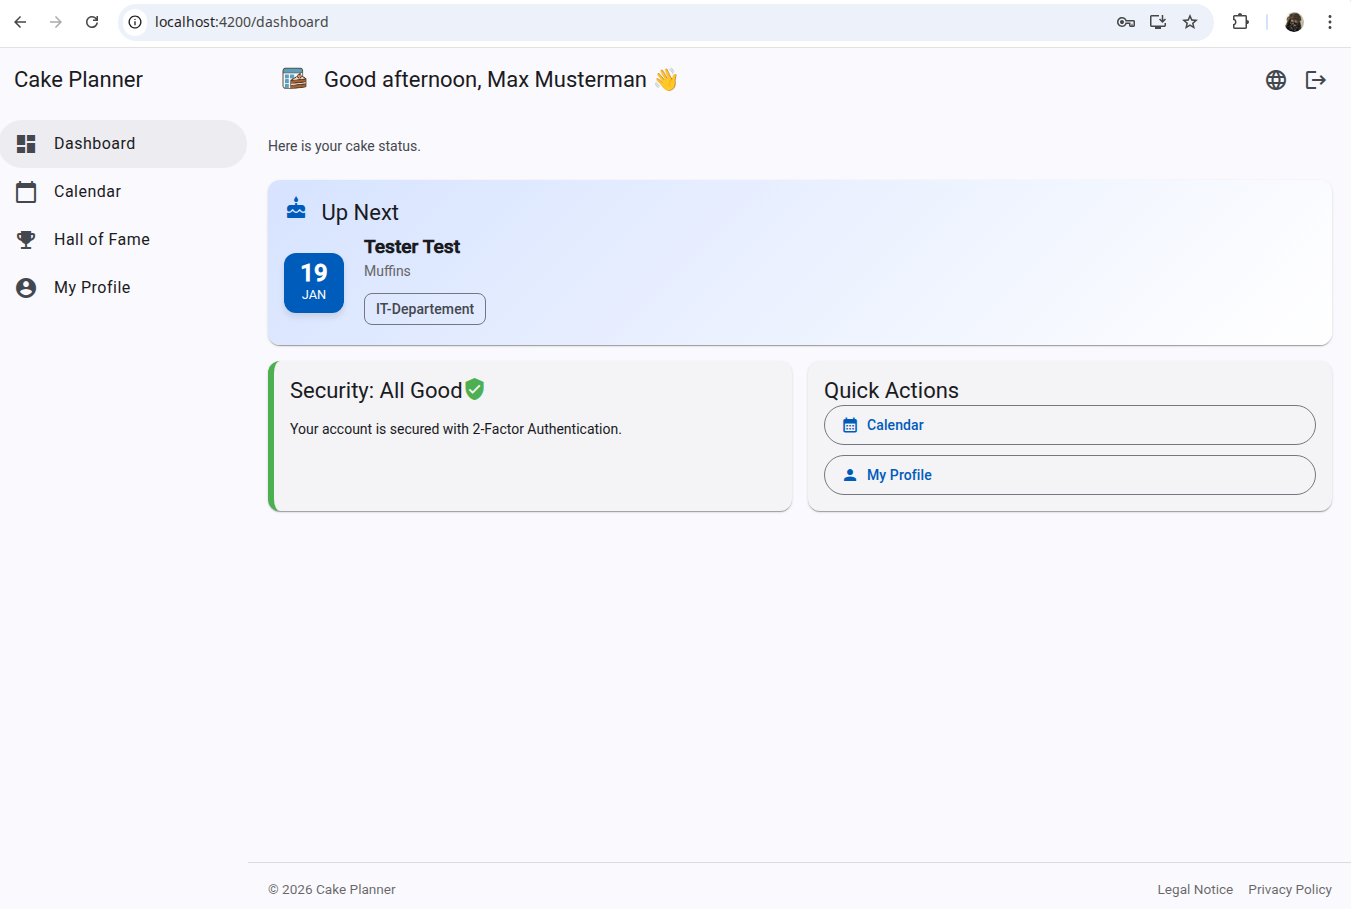
Task: Open the Privacy Policy footer link
Action: 1289,889
